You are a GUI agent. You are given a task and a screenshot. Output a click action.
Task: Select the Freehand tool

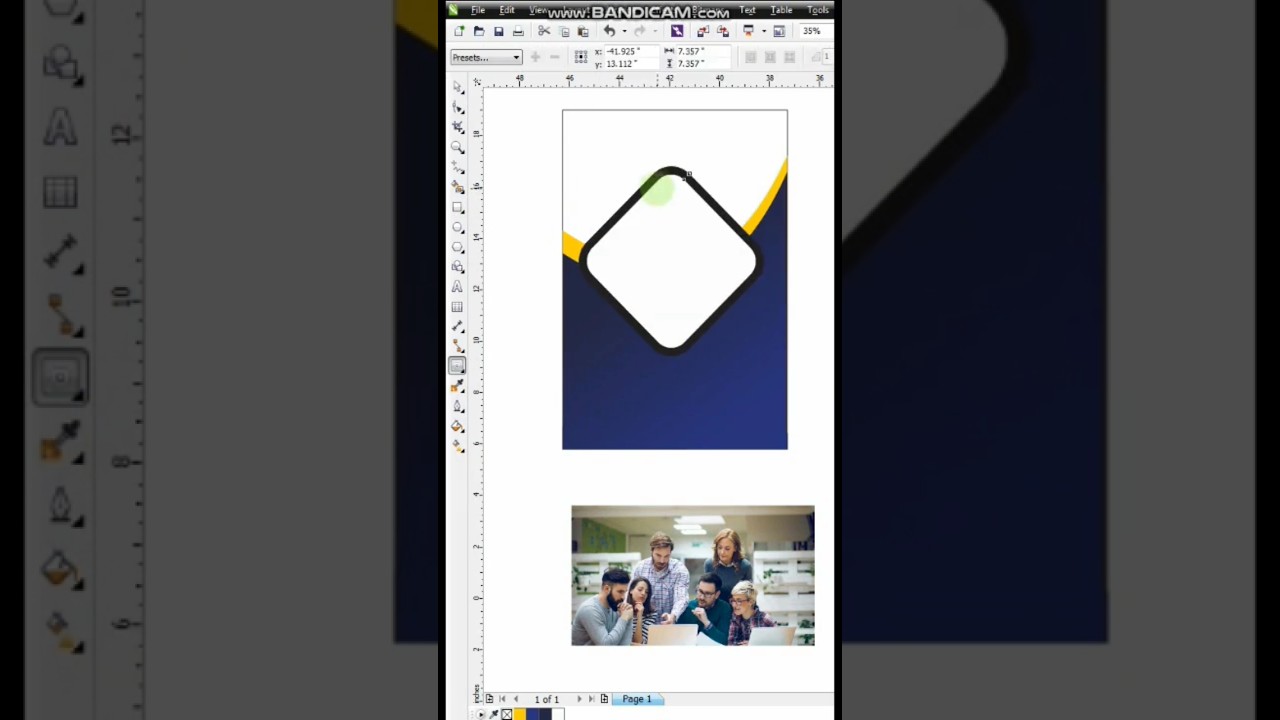click(458, 167)
